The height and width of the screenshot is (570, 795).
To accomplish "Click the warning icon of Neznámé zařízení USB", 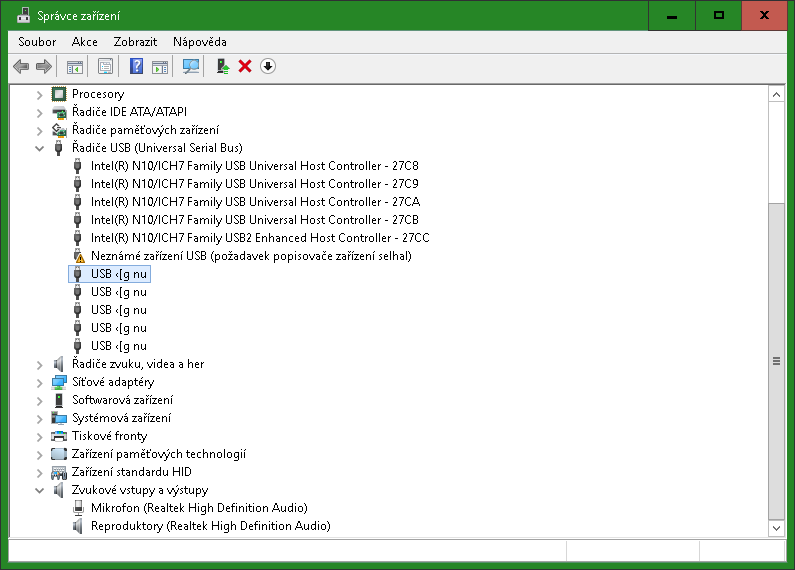I will click(78, 256).
